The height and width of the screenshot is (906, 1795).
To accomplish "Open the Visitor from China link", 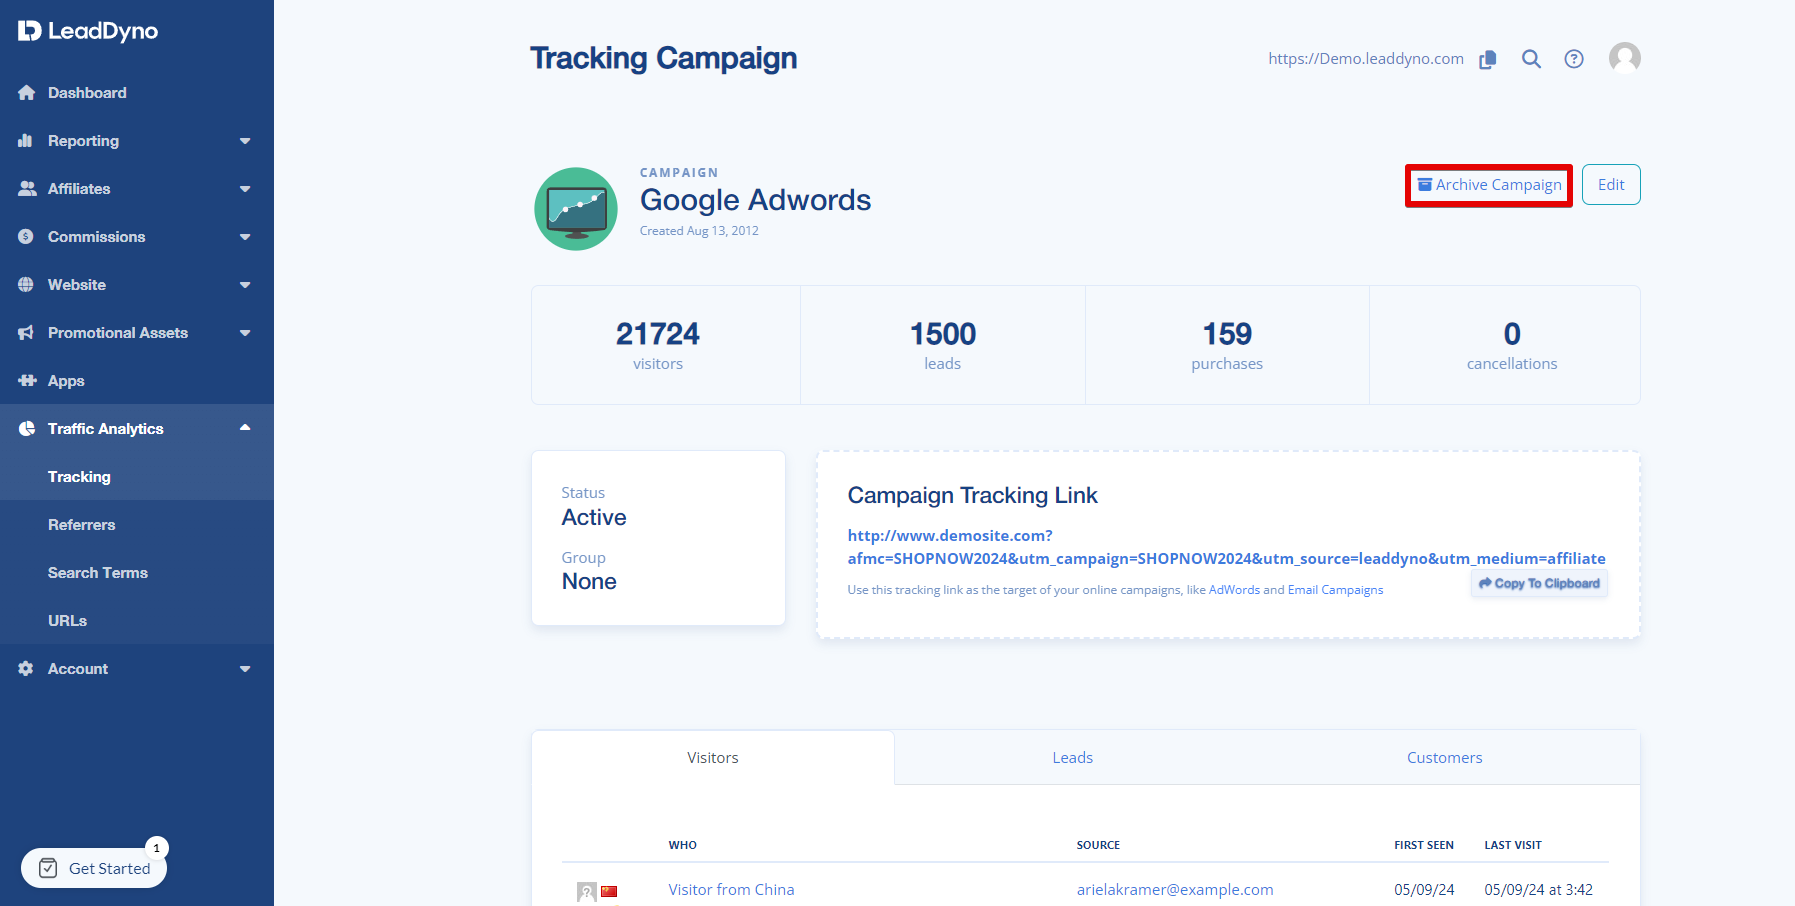I will pyautogui.click(x=731, y=890).
